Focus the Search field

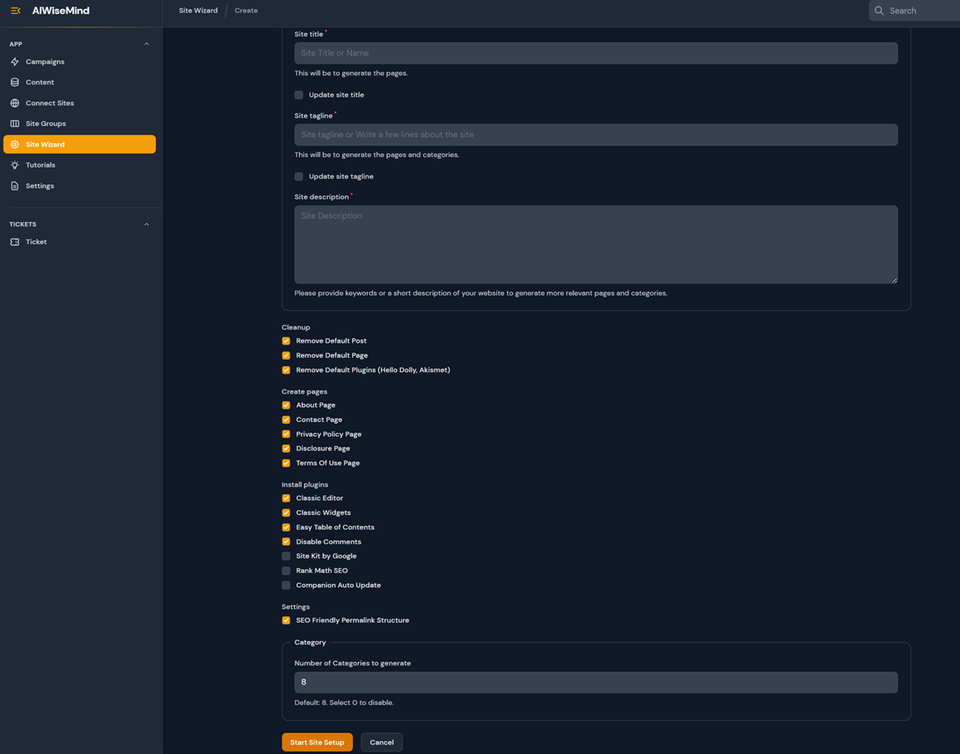pyautogui.click(x=915, y=10)
